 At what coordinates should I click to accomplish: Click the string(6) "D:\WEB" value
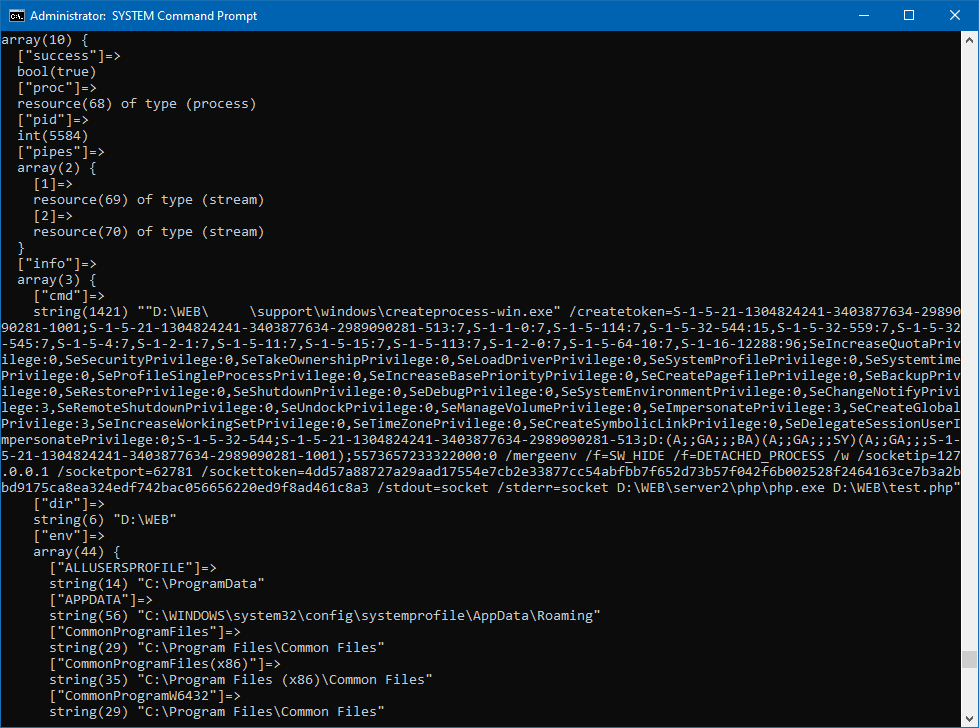105,519
